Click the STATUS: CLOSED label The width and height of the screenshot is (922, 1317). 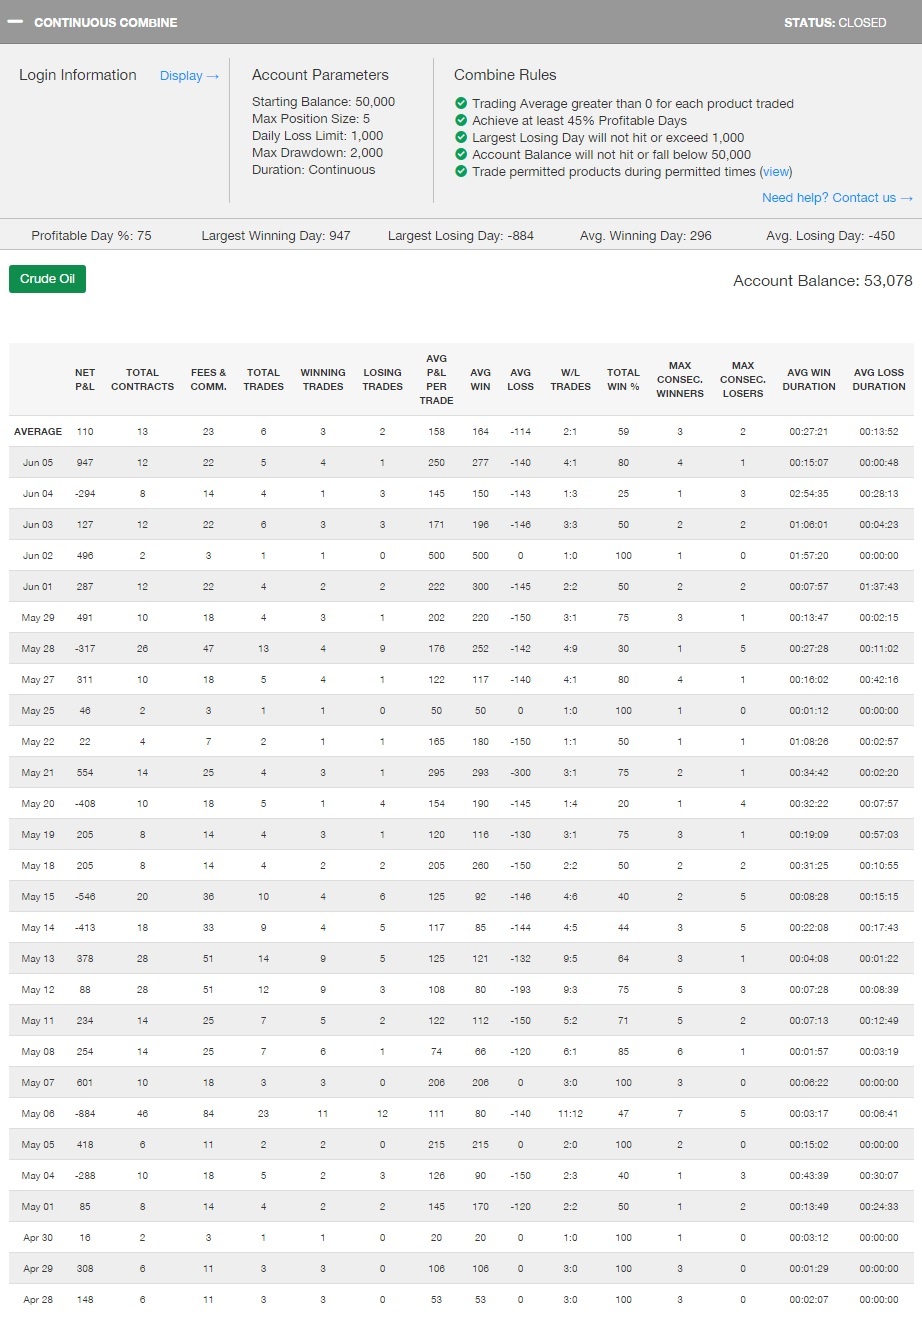click(x=834, y=22)
